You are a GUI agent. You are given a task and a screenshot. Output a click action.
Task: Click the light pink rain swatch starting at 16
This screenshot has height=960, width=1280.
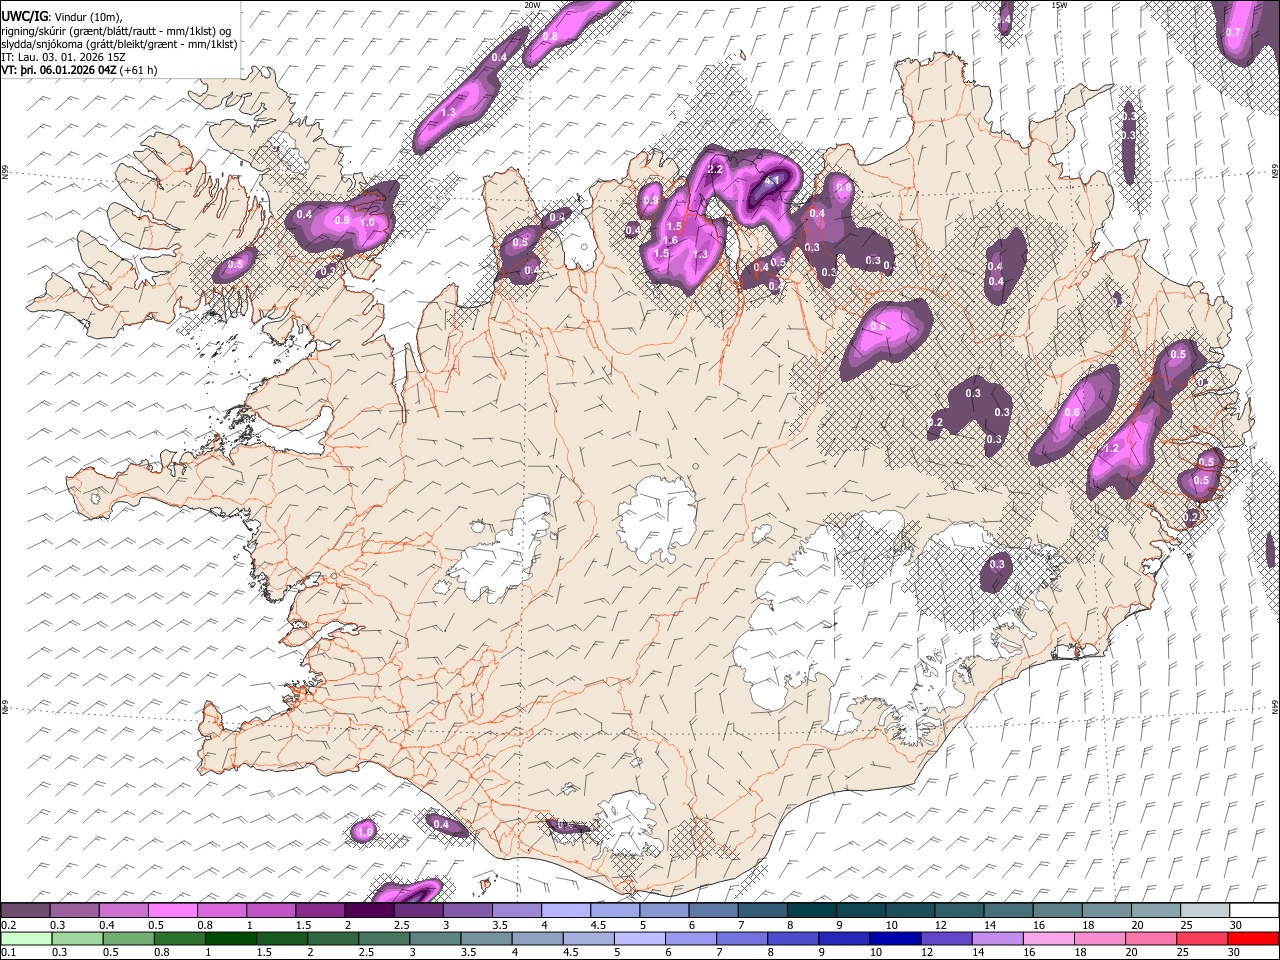[x=1048, y=938]
